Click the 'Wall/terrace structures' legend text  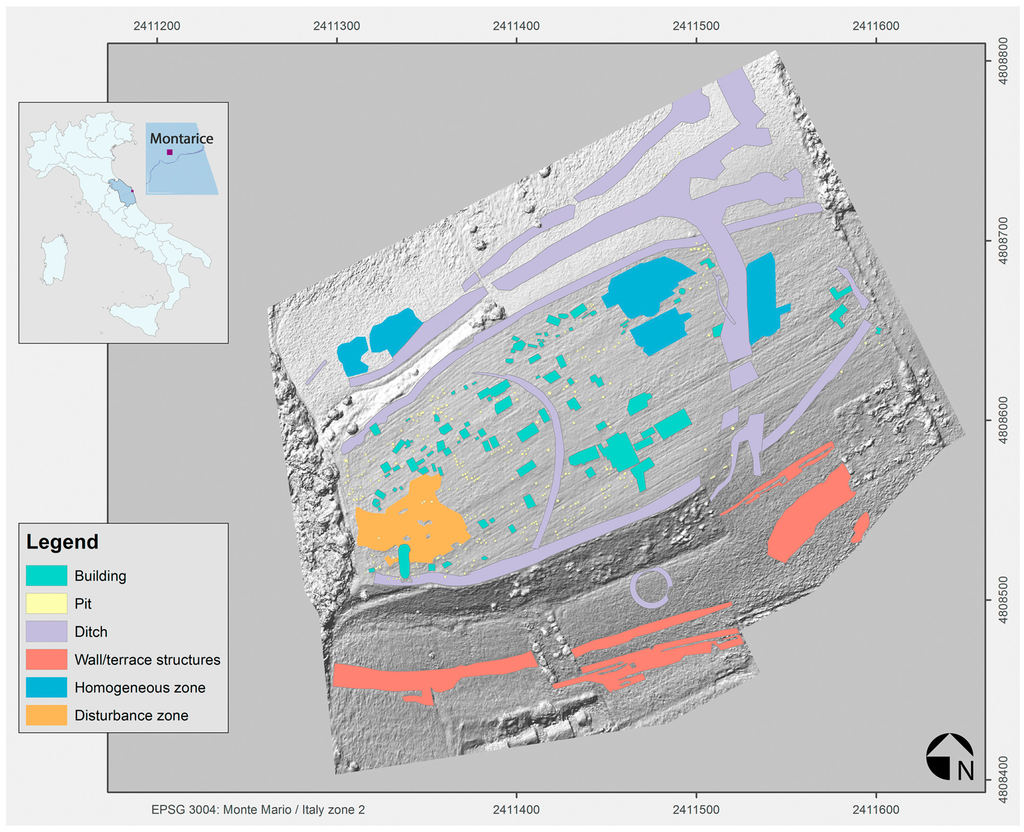tap(147, 660)
